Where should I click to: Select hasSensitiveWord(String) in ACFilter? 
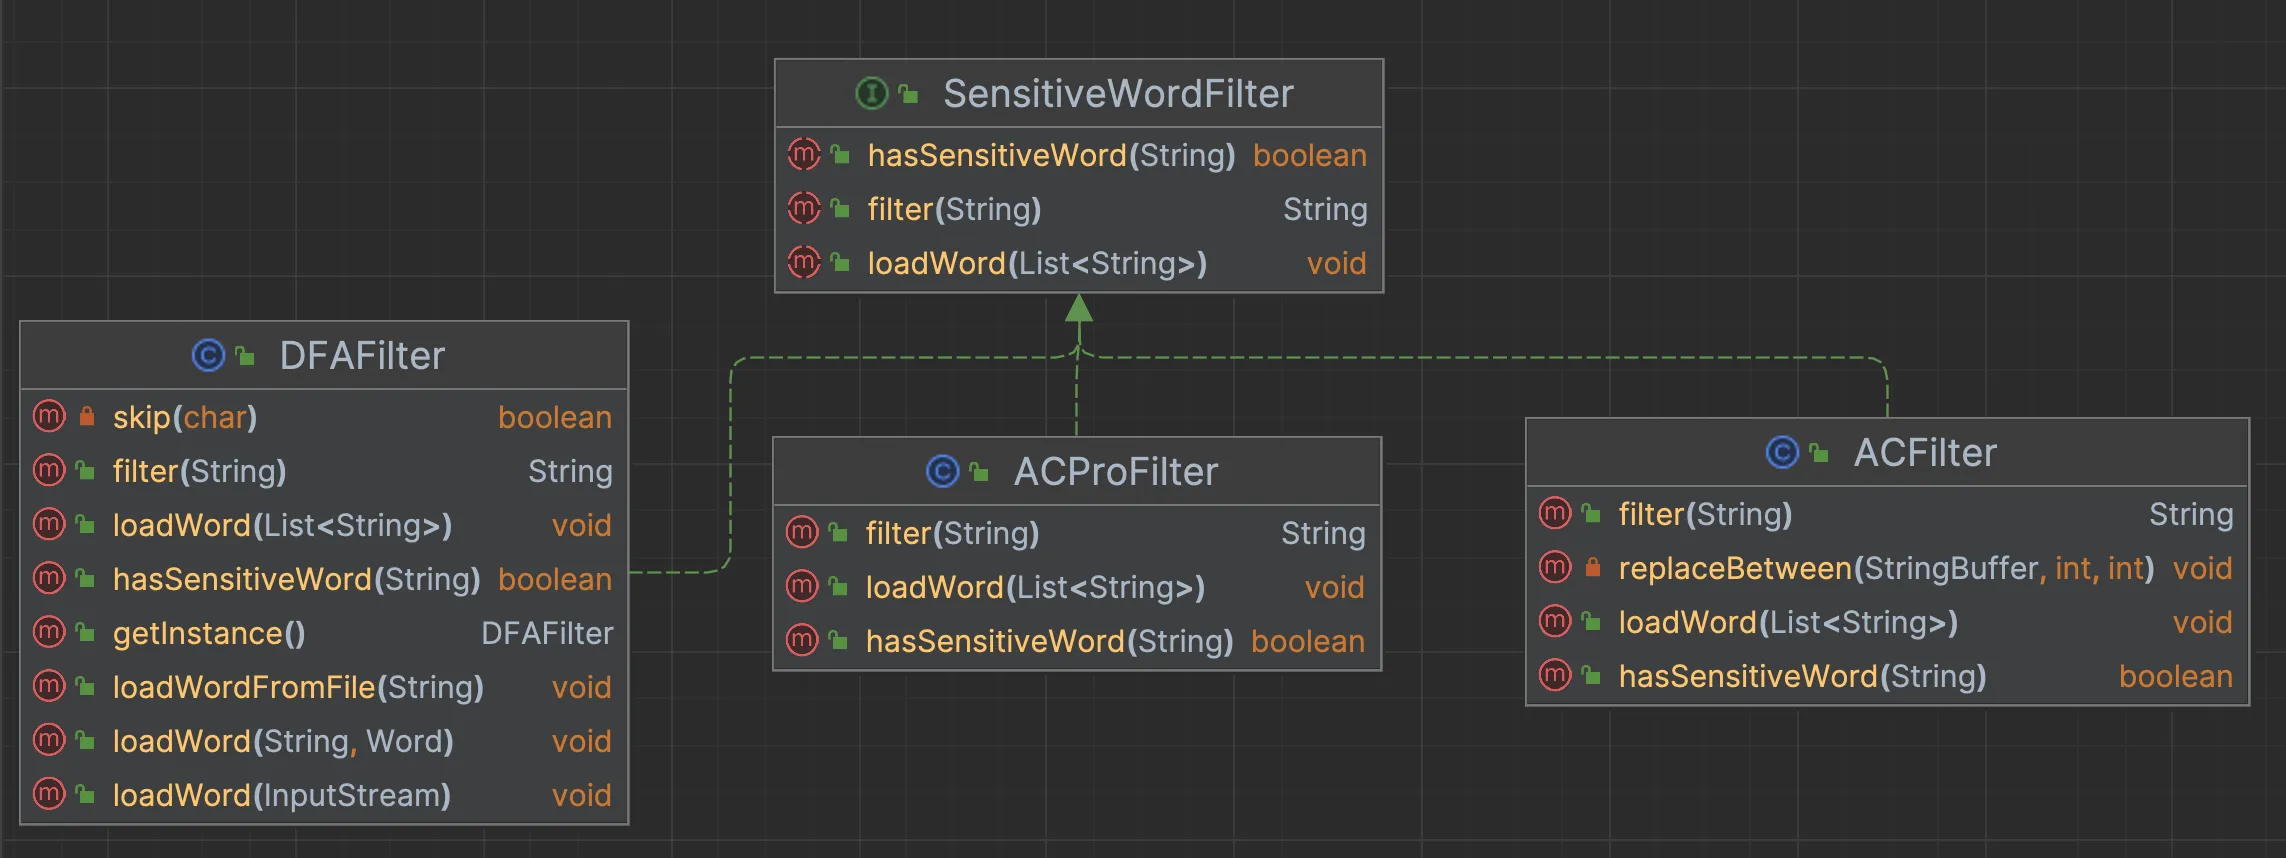[x=1803, y=676]
